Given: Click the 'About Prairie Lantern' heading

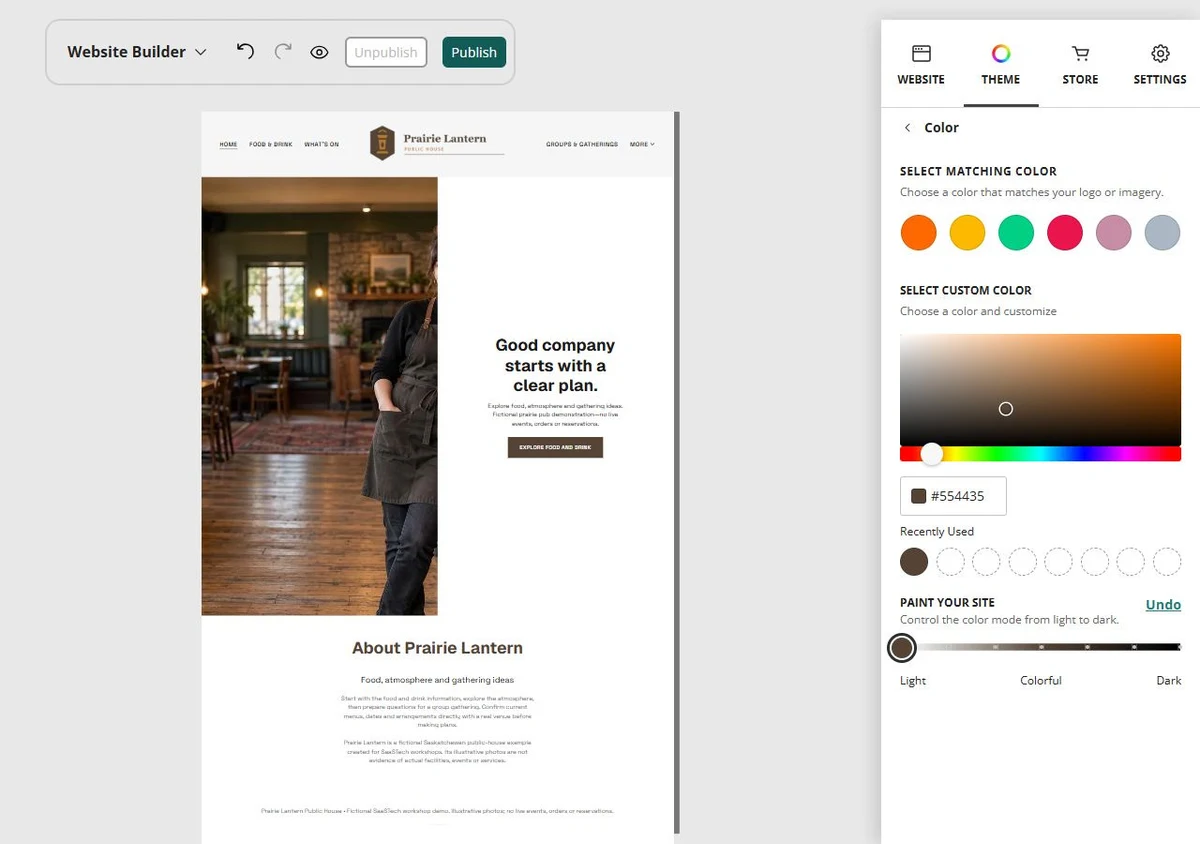Looking at the screenshot, I should point(437,648).
